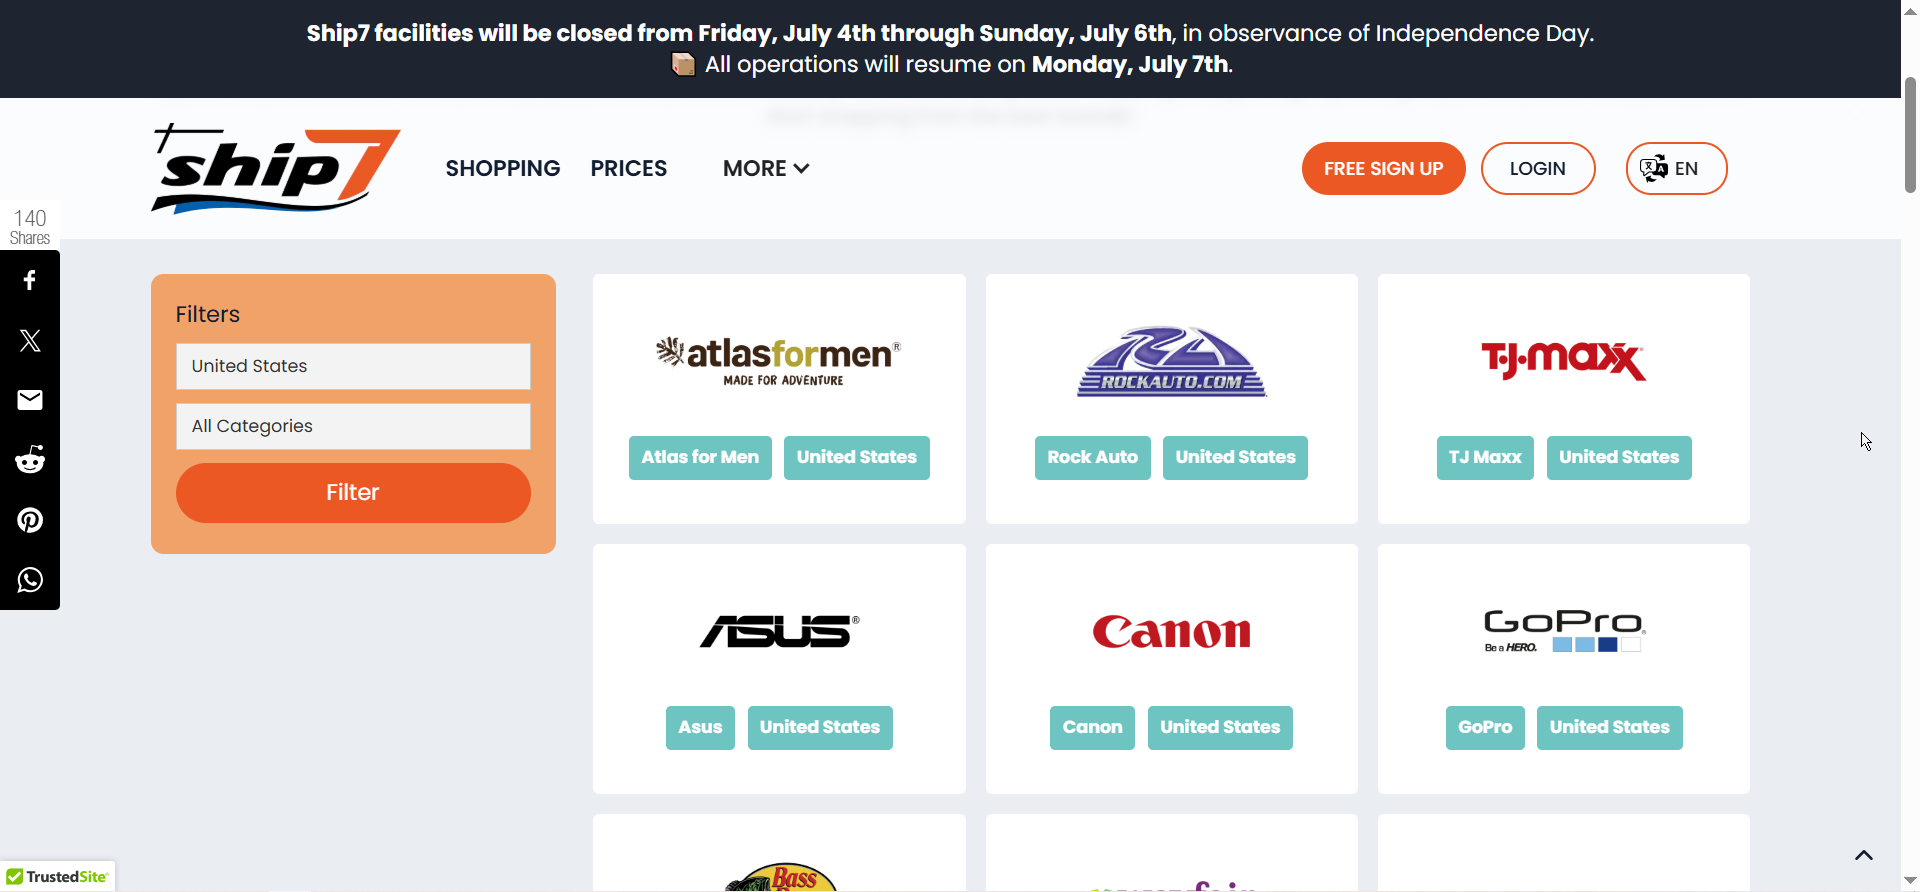Click the Atlas for Men store tag
This screenshot has height=892, width=1920.
700,458
